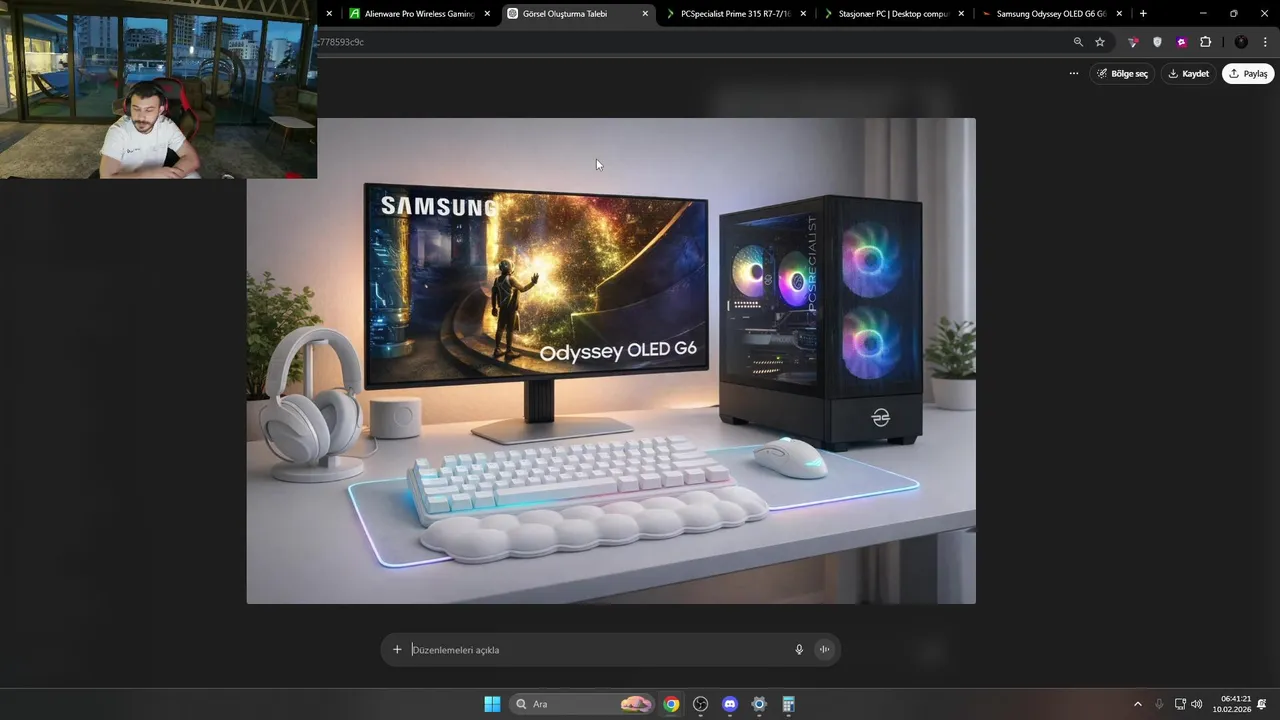Select the Görsel Oluşturma Talebi tab
Image resolution: width=1280 pixels, height=720 pixels.
(578, 14)
